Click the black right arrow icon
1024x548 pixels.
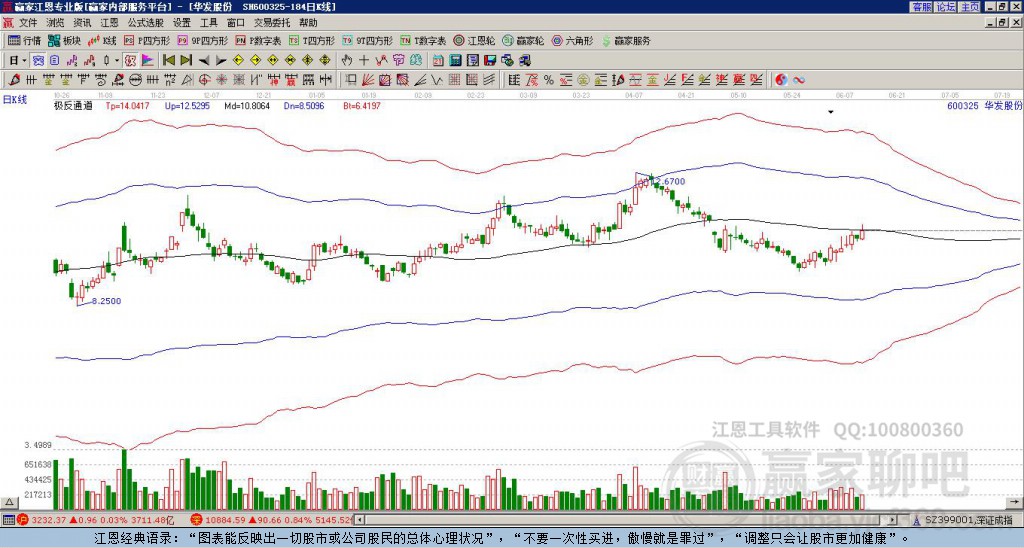tap(221, 61)
